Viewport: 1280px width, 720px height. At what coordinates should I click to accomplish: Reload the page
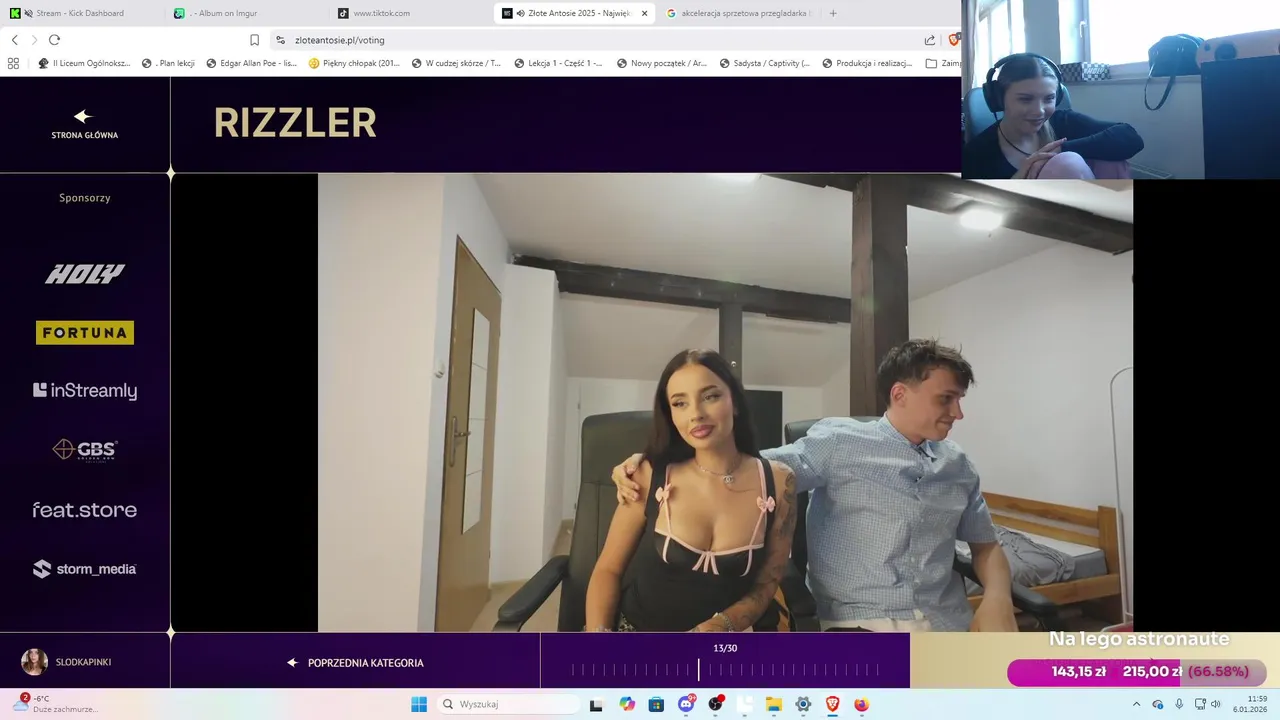coord(54,40)
